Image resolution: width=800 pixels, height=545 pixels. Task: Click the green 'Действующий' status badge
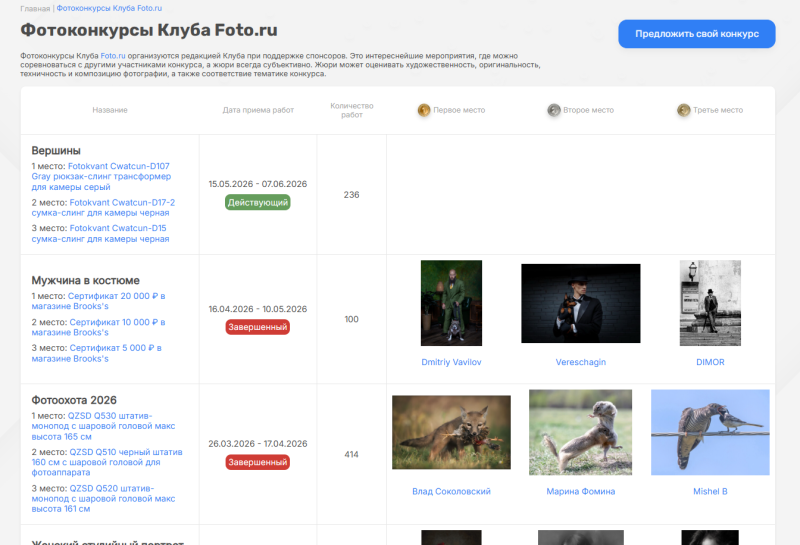tap(258, 203)
